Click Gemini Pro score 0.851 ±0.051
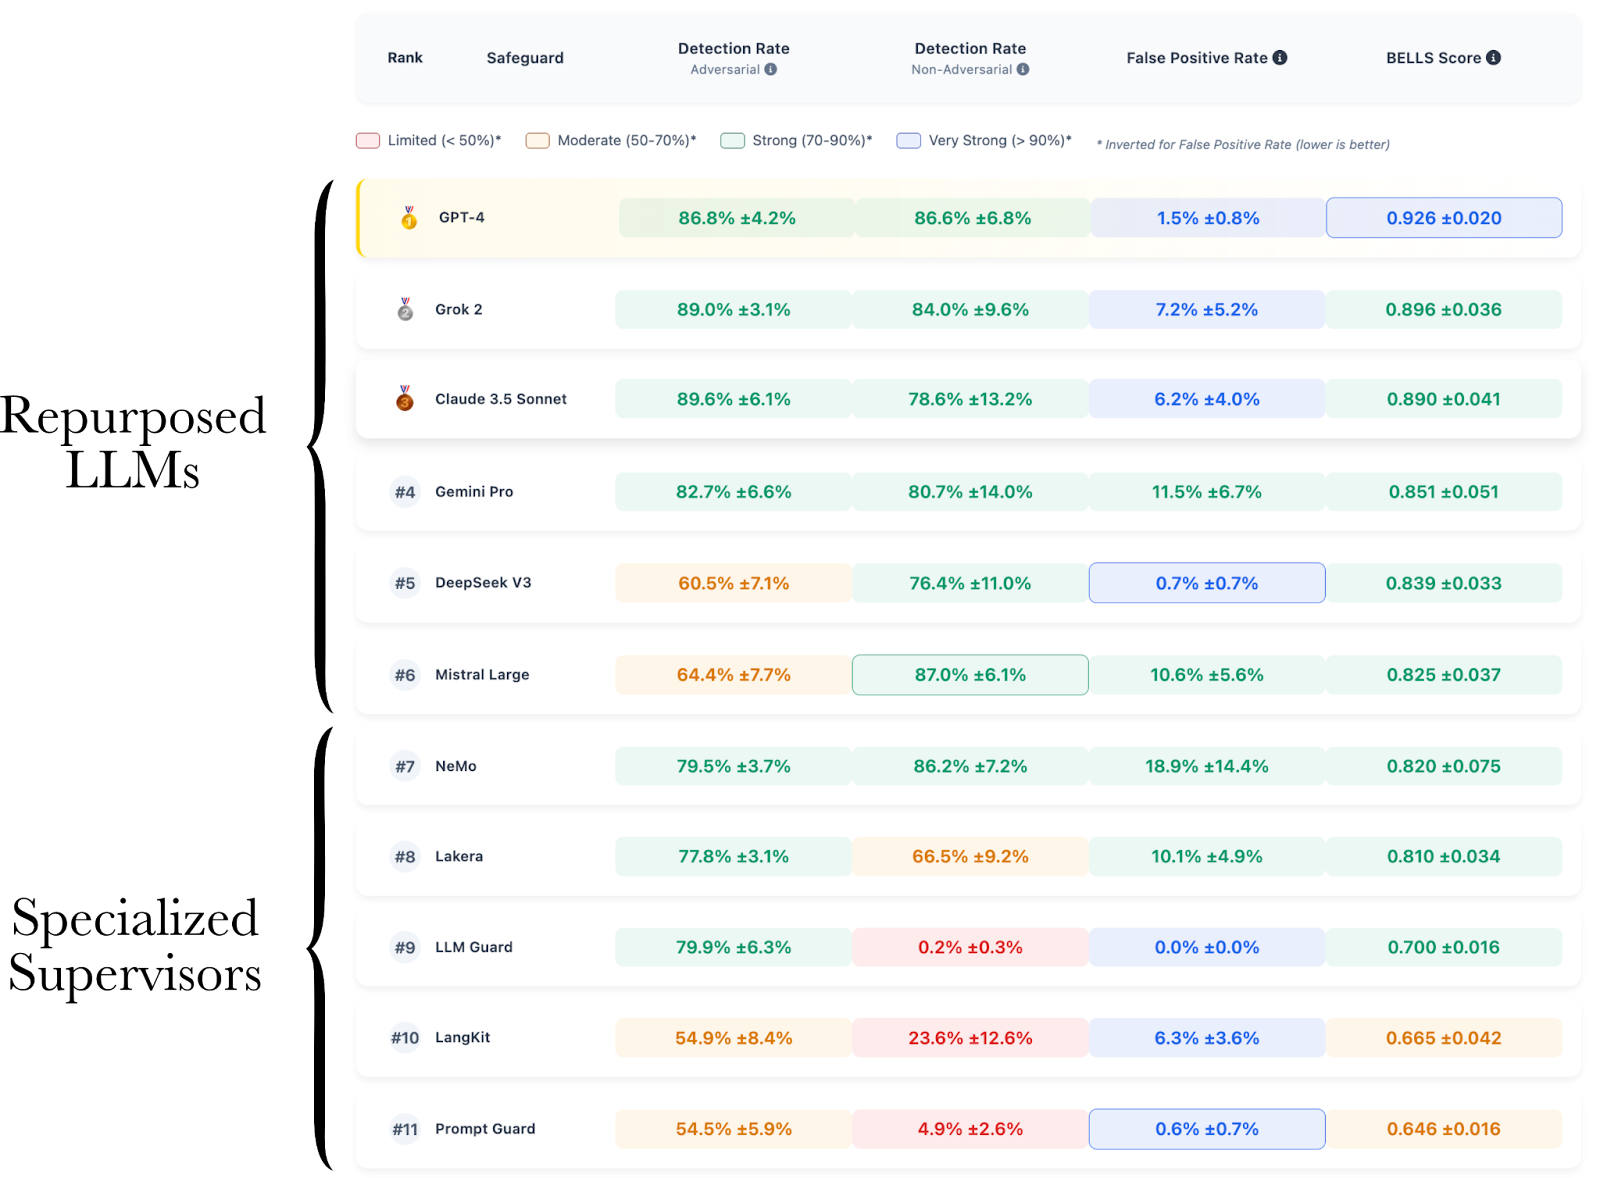Viewport: 1600px width, 1178px height. (x=1444, y=492)
